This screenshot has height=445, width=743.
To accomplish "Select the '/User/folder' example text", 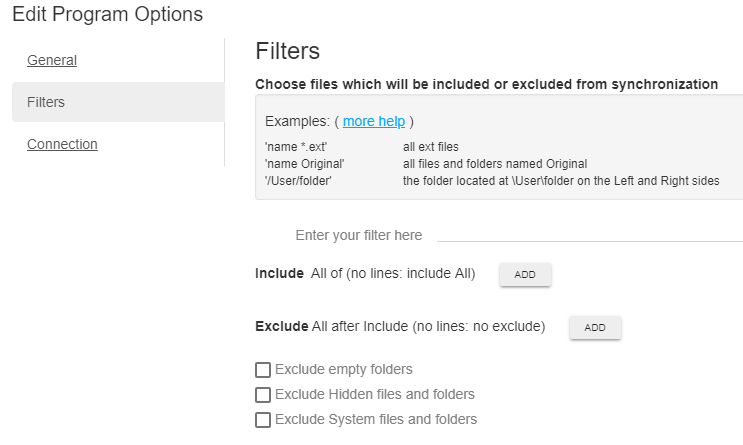I will [298, 181].
